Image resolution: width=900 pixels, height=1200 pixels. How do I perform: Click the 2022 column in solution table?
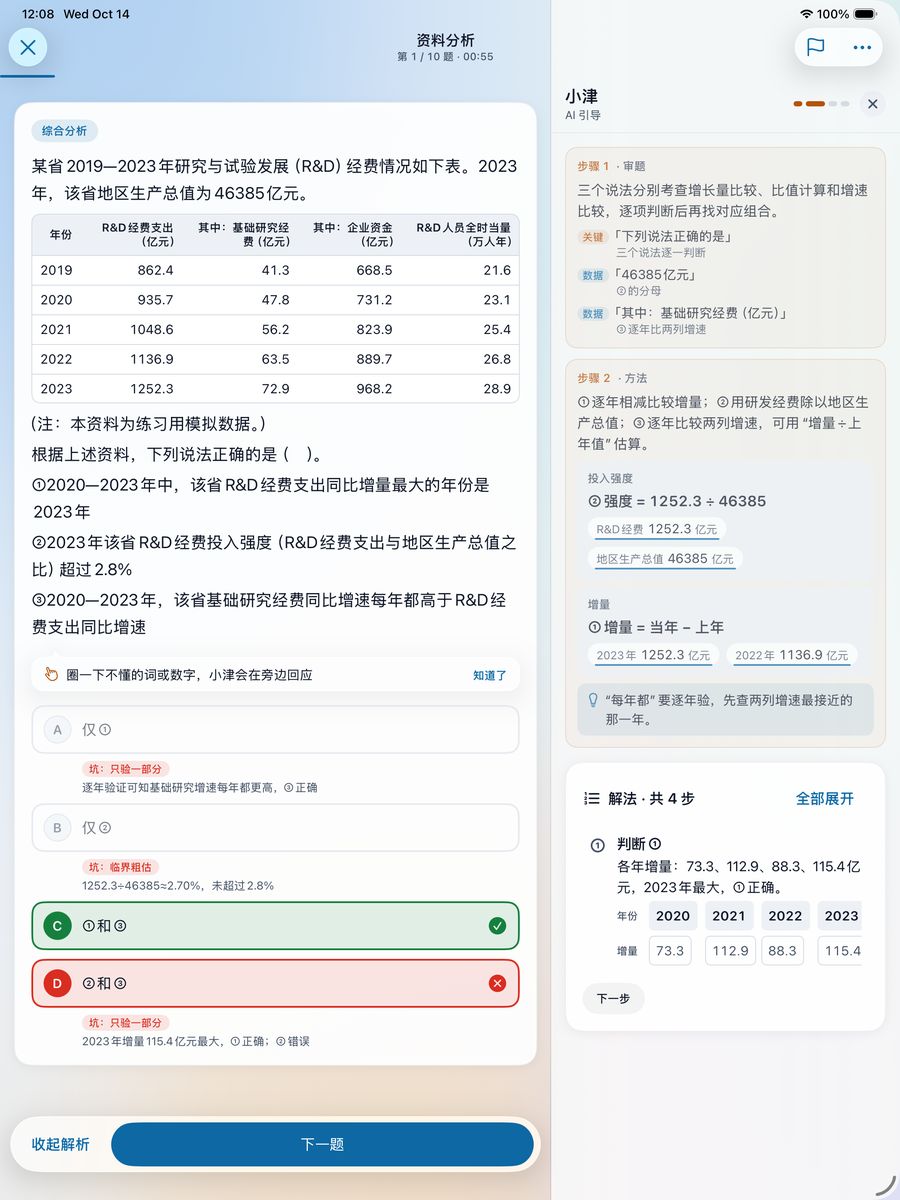tap(785, 915)
